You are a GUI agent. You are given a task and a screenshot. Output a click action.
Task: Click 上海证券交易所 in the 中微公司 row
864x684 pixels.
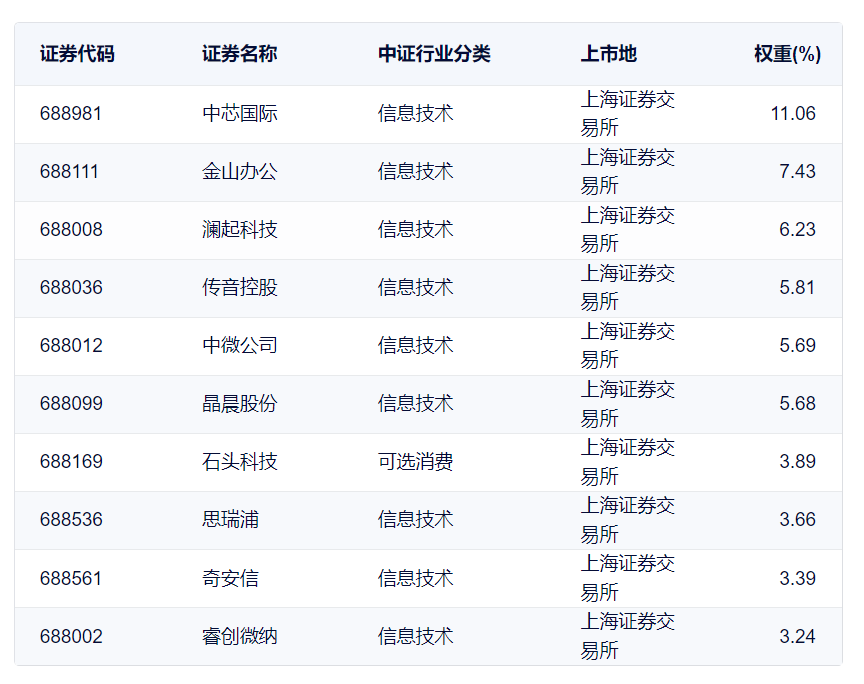tap(628, 346)
